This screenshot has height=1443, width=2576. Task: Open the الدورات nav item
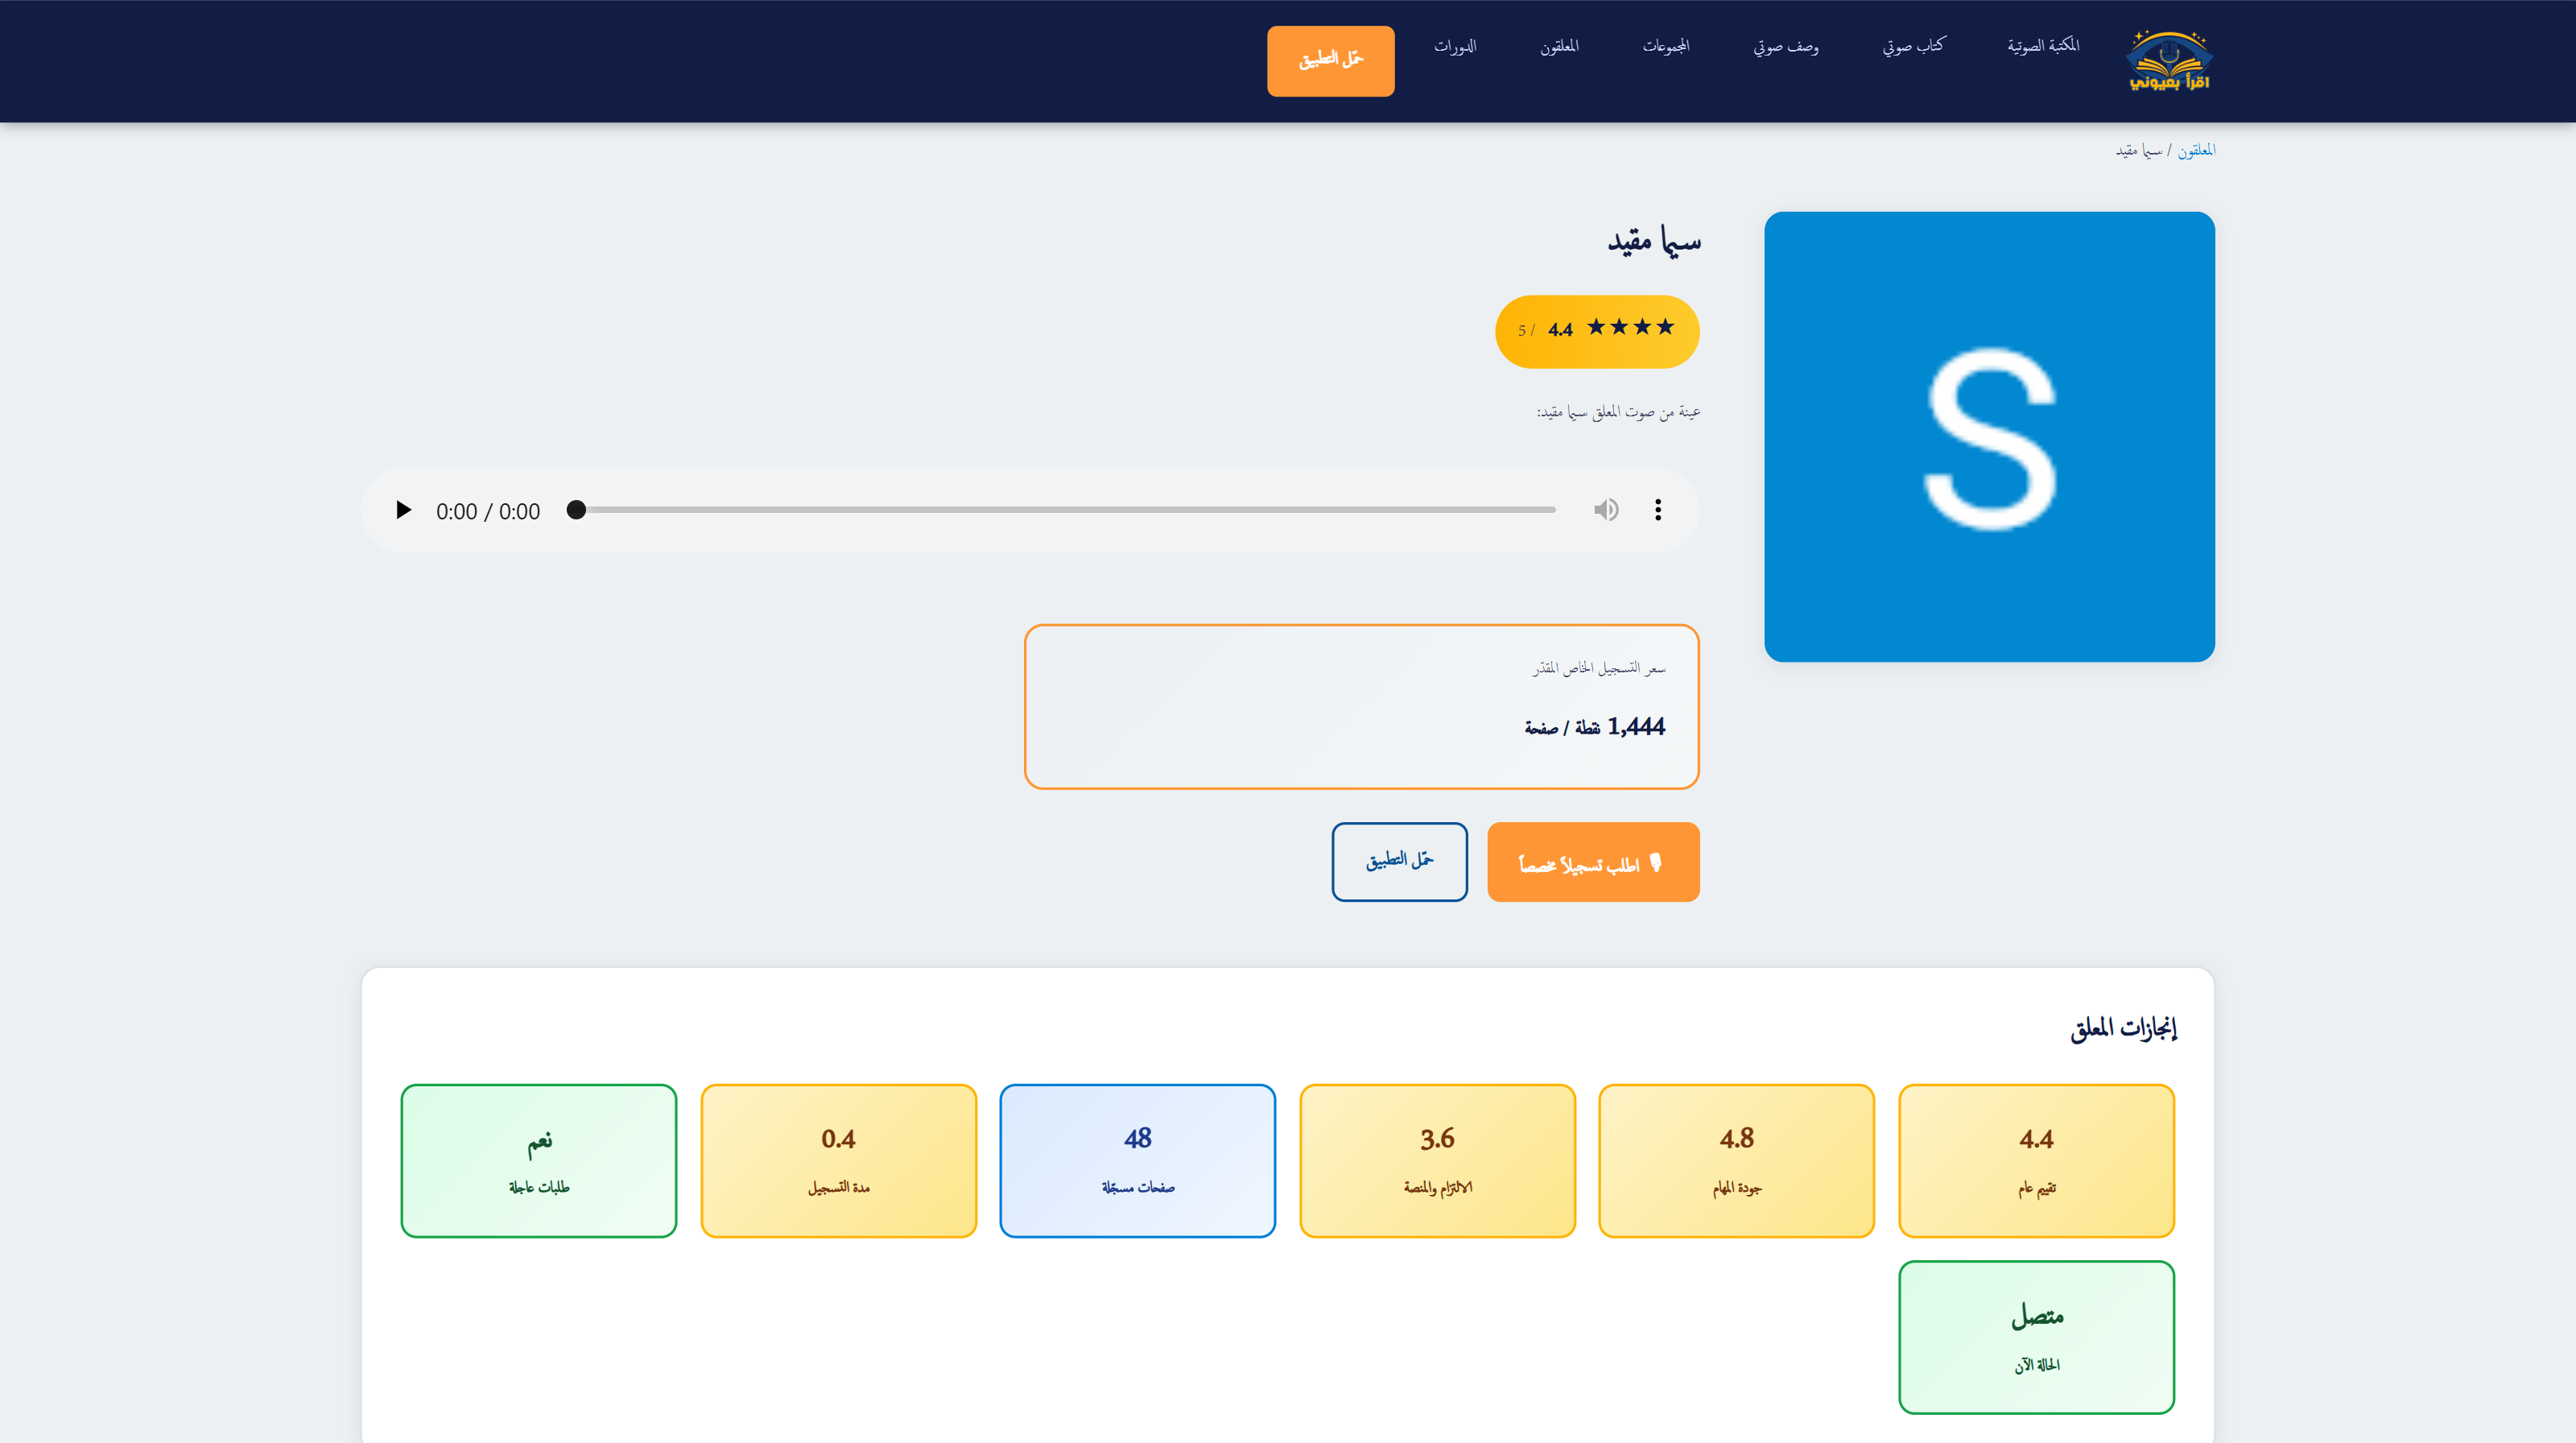click(x=1455, y=46)
